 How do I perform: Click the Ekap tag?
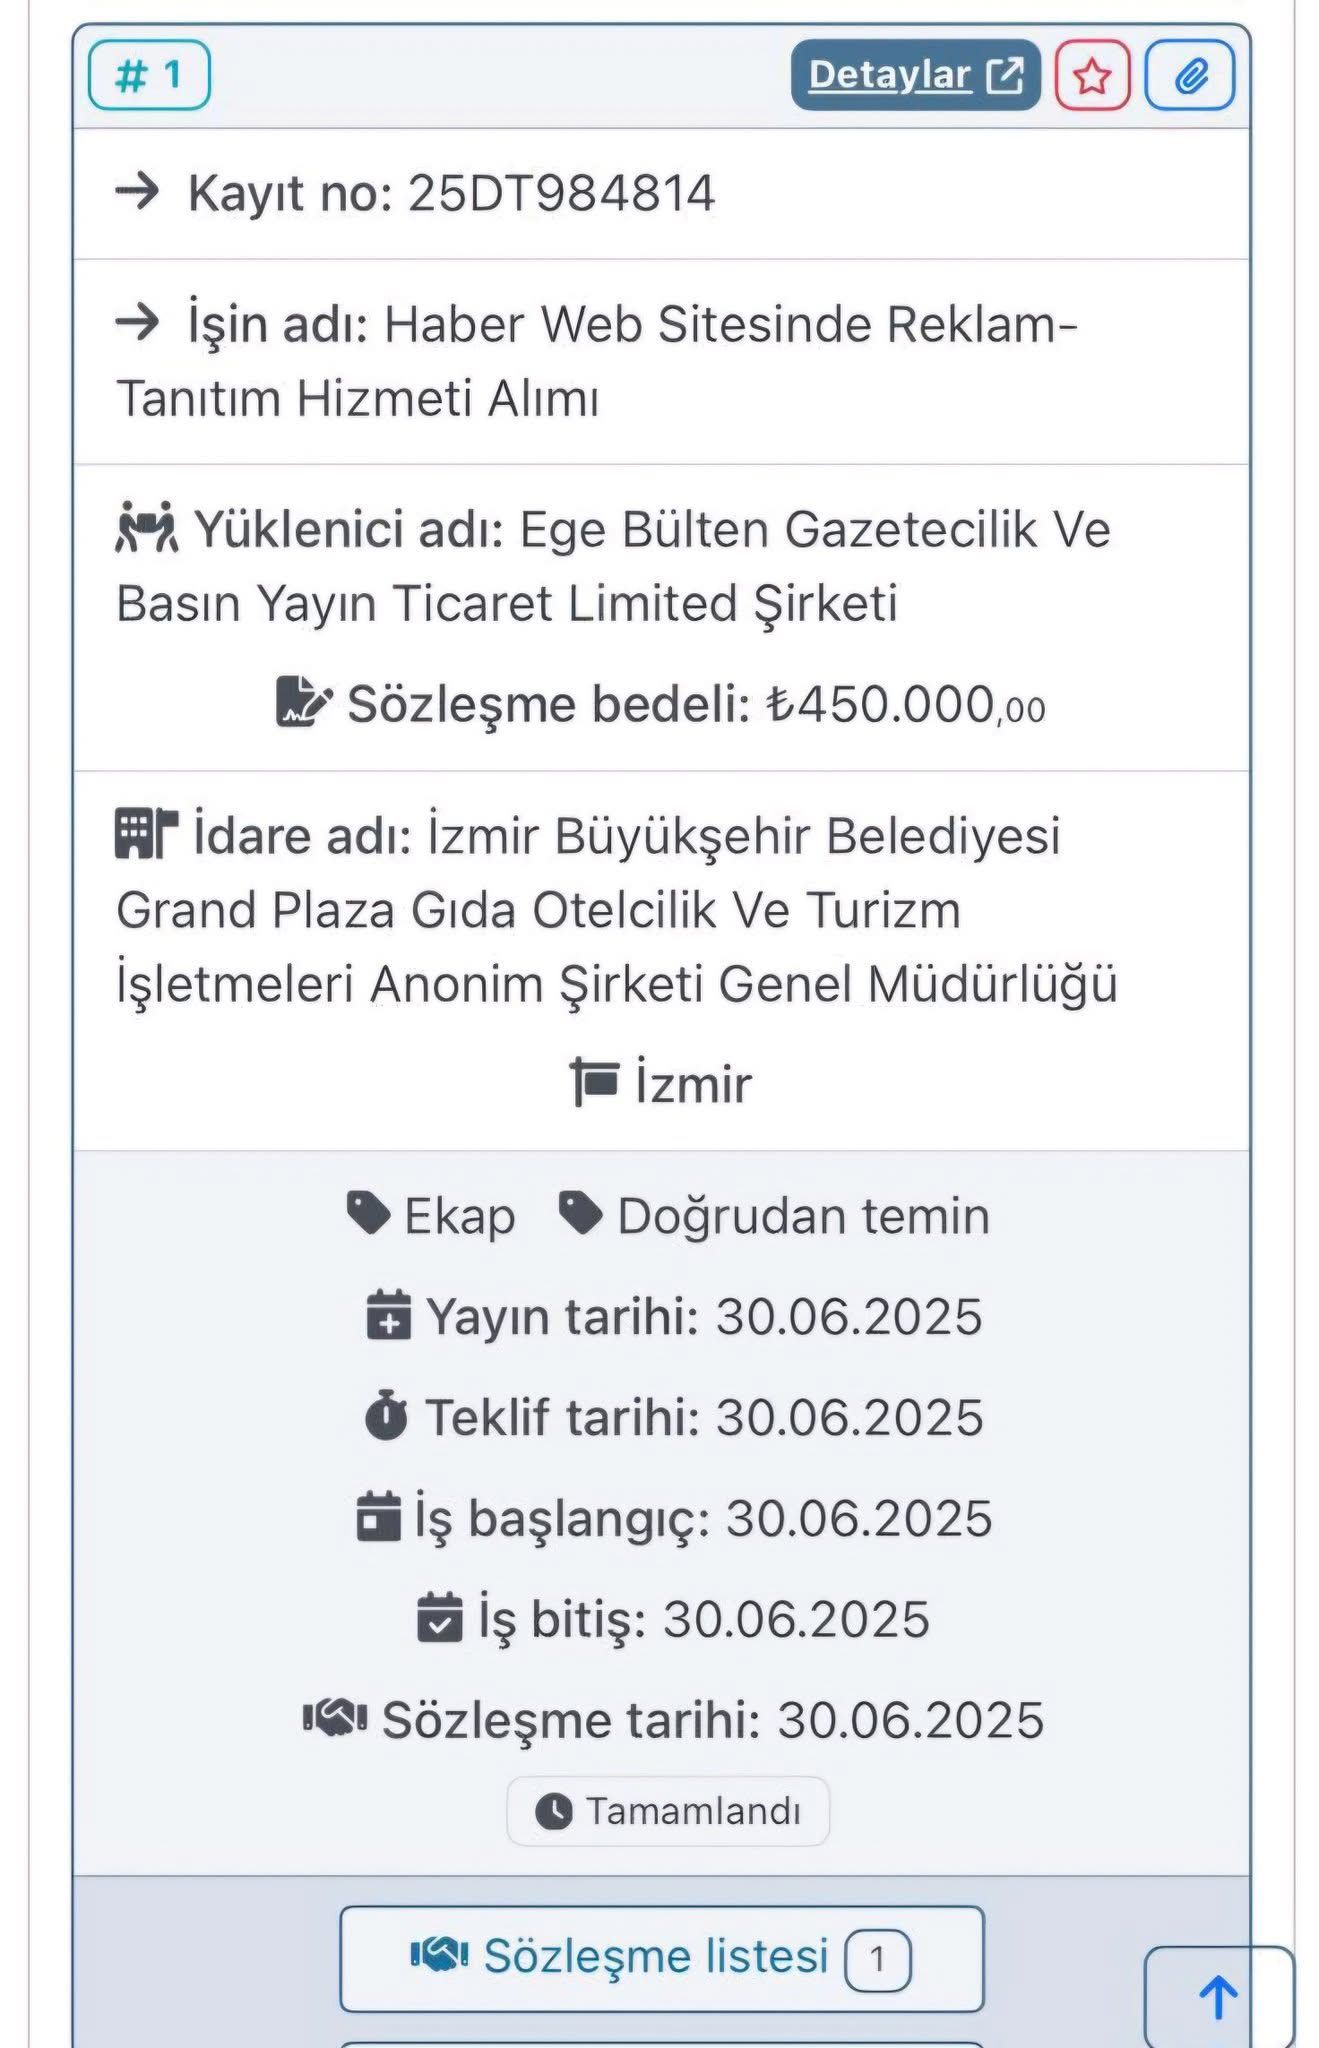coord(431,1216)
